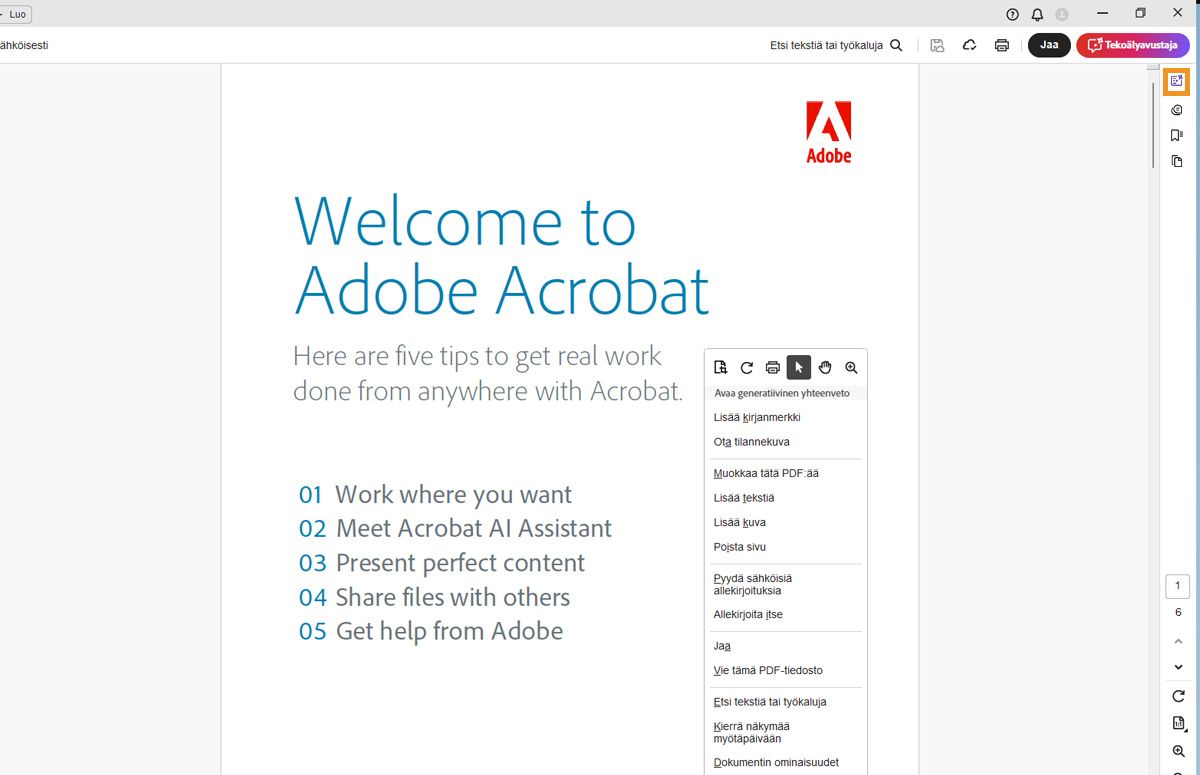This screenshot has width=1200, height=775.
Task: Click the marquee zoom icon in context toolbar
Action: [x=851, y=368]
